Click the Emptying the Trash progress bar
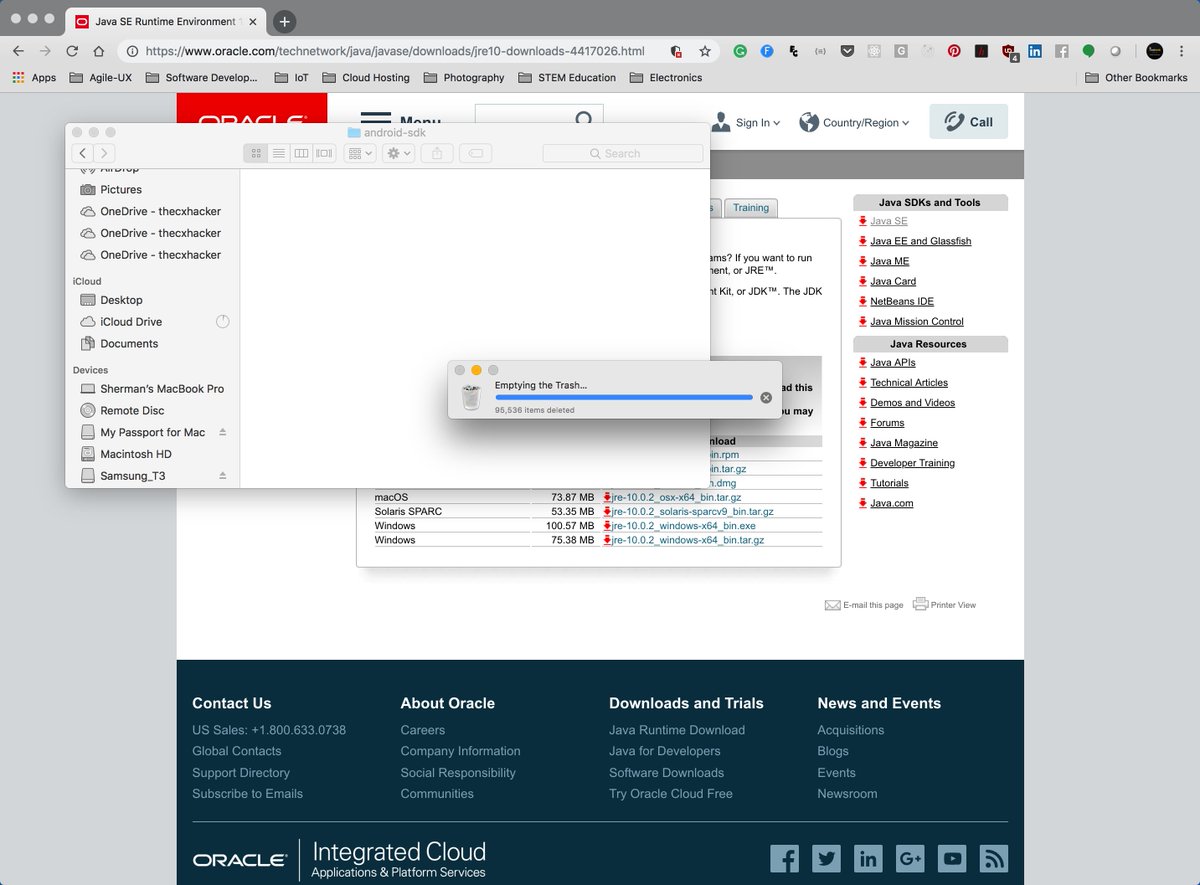1200x885 pixels. click(623, 397)
